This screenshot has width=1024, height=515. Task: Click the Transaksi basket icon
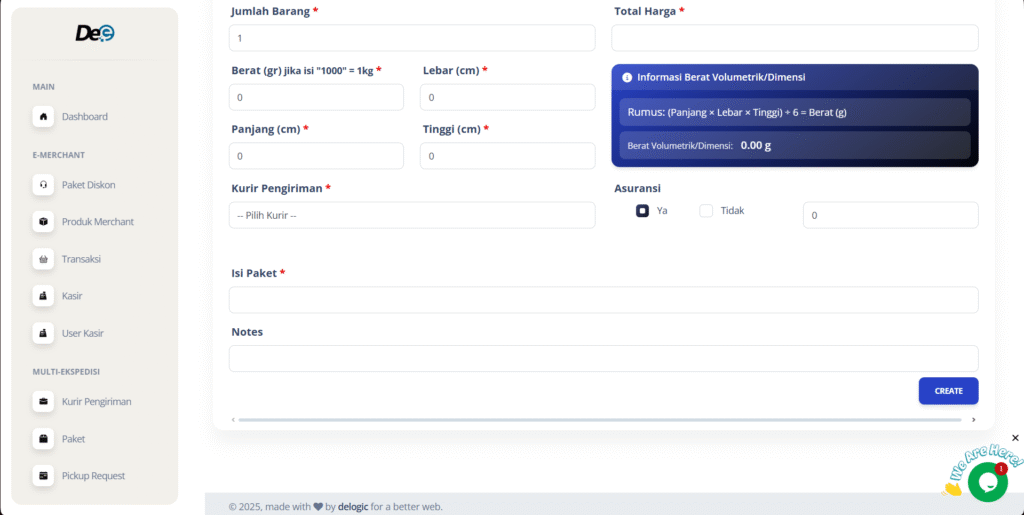pos(43,259)
